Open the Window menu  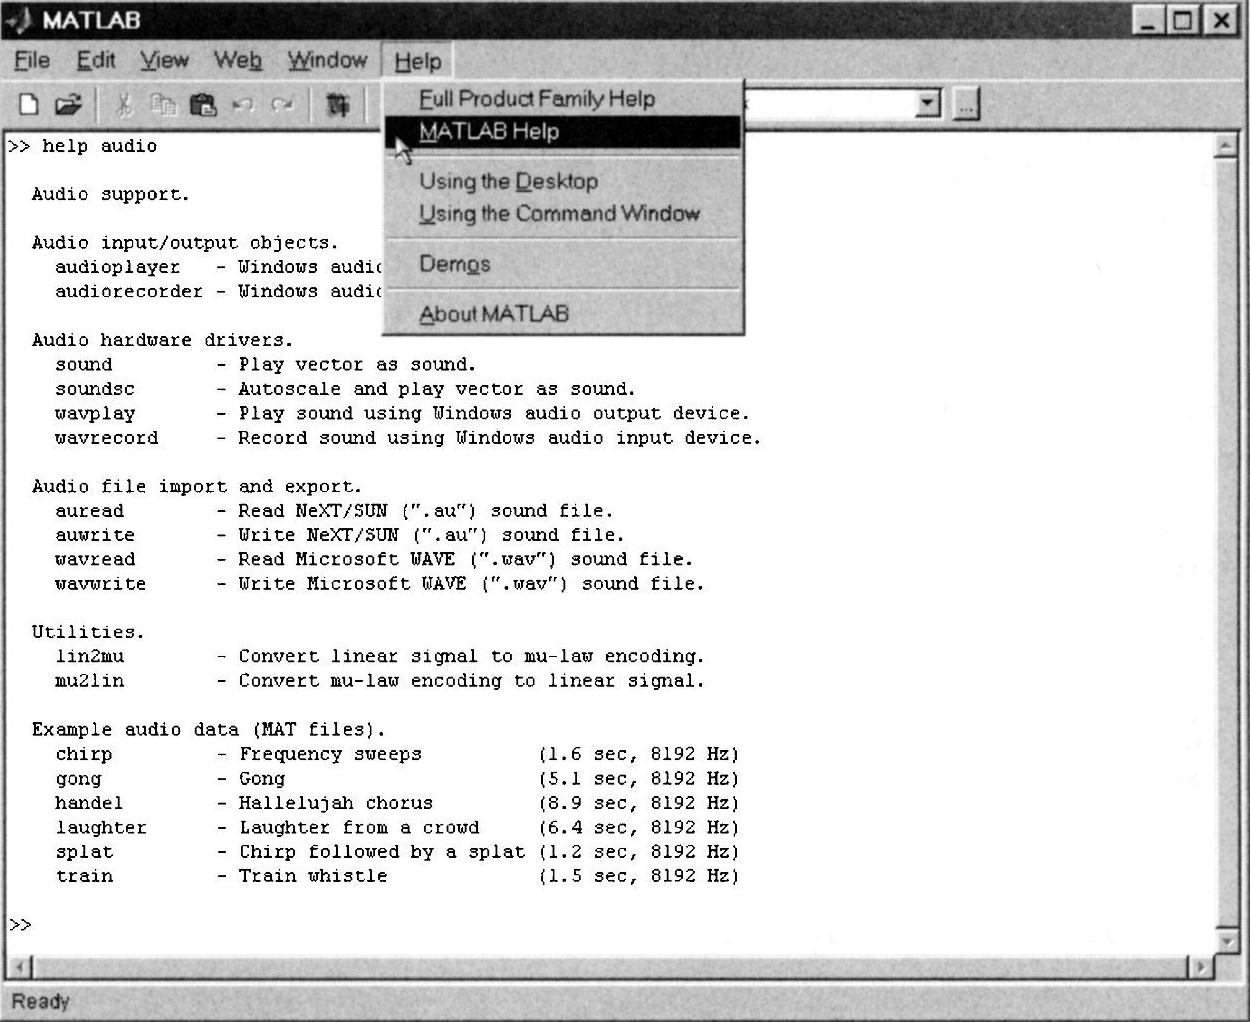[x=327, y=61]
